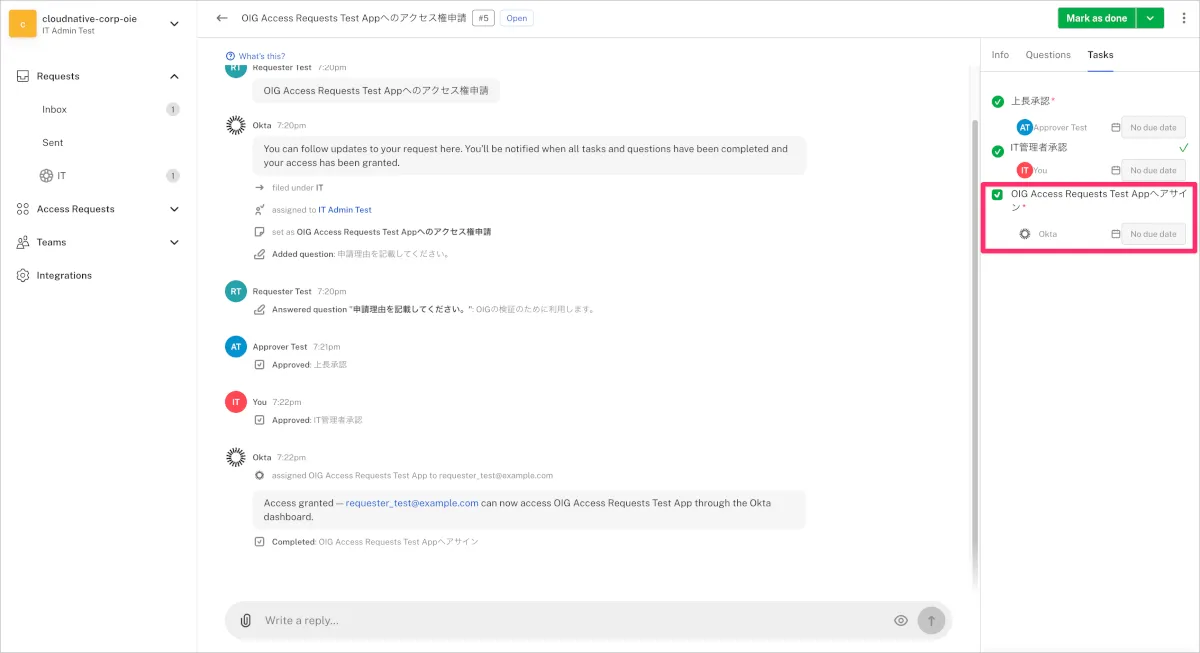
Task: Open the three-dot more options menu
Action: (1183, 18)
